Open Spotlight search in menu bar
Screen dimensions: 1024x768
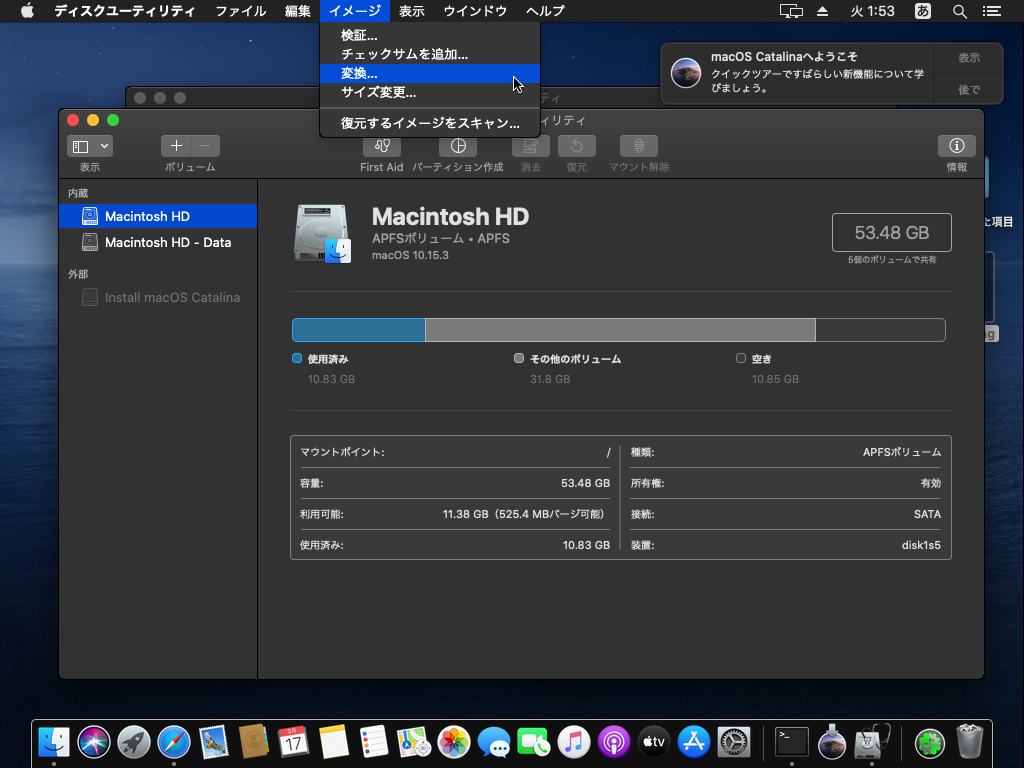[x=959, y=11]
